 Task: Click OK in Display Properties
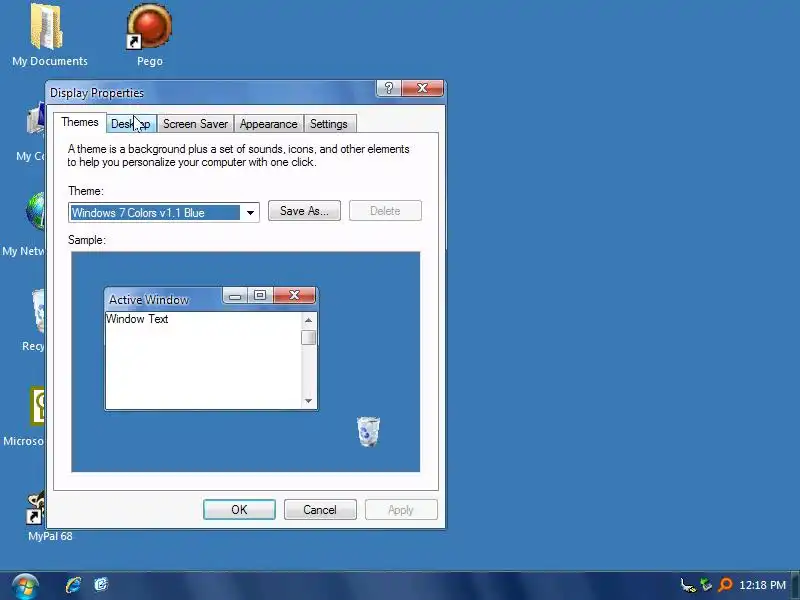tap(239, 510)
